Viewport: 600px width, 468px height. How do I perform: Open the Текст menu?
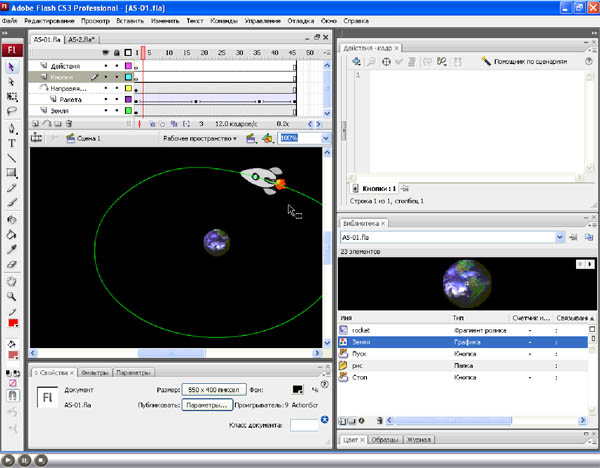click(x=194, y=21)
